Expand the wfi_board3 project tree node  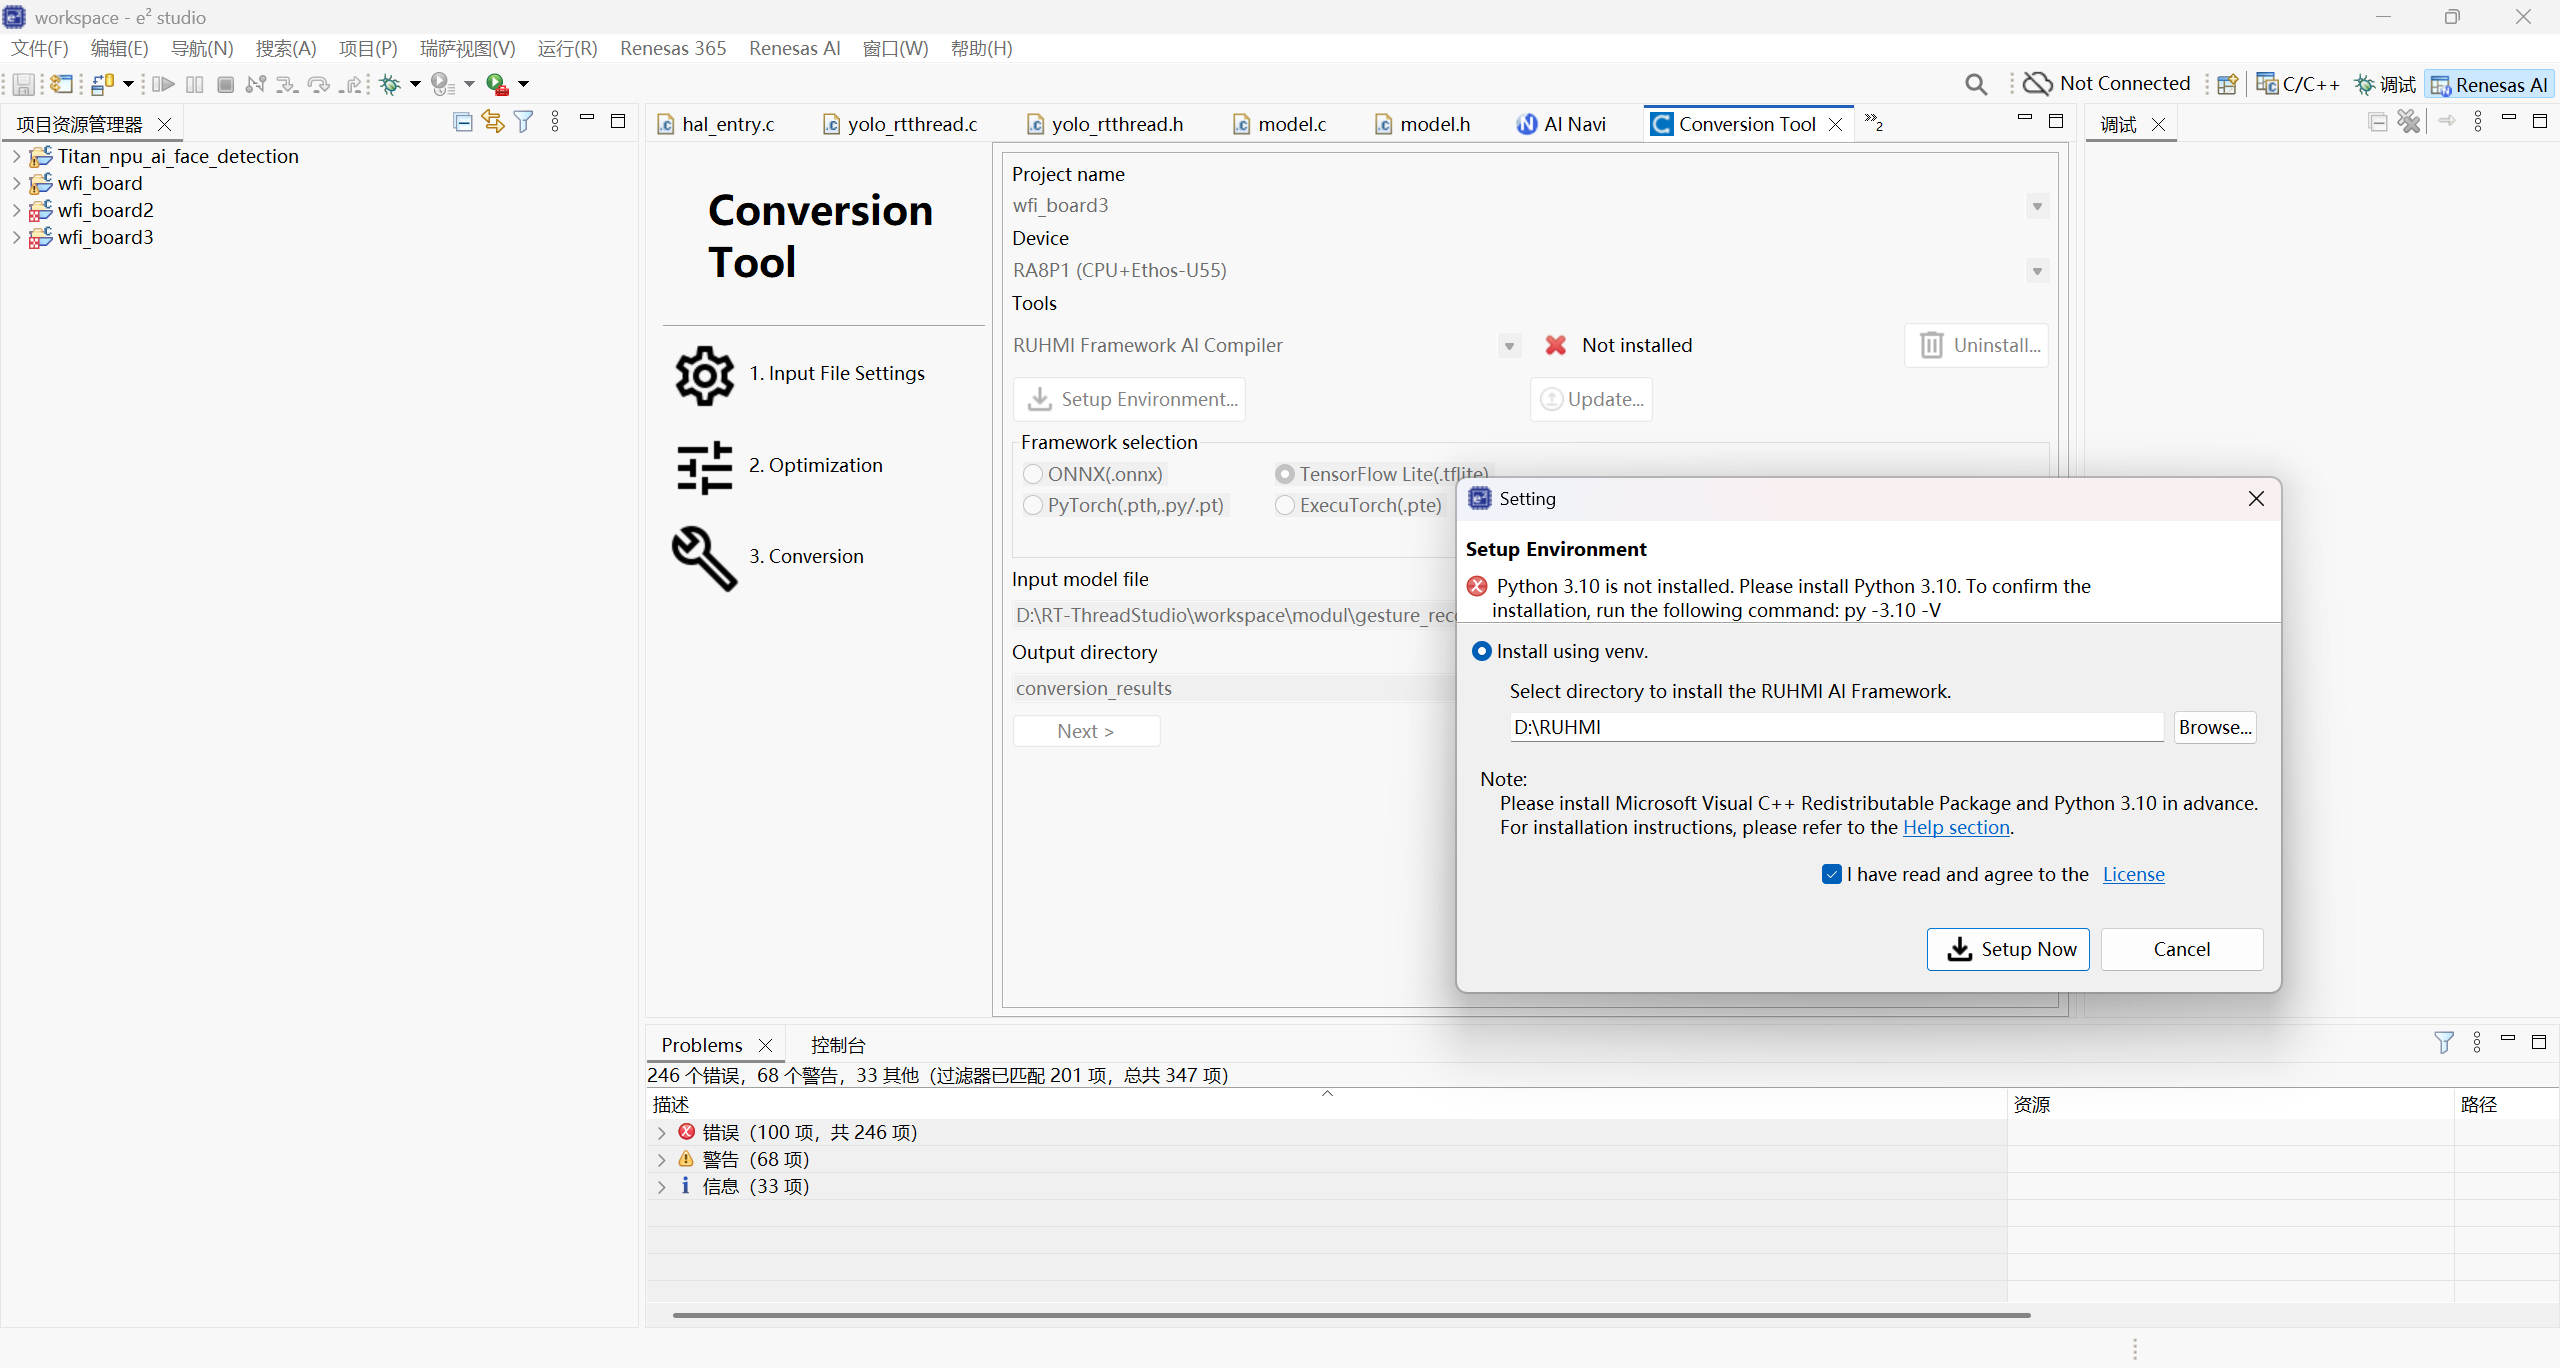[x=16, y=237]
